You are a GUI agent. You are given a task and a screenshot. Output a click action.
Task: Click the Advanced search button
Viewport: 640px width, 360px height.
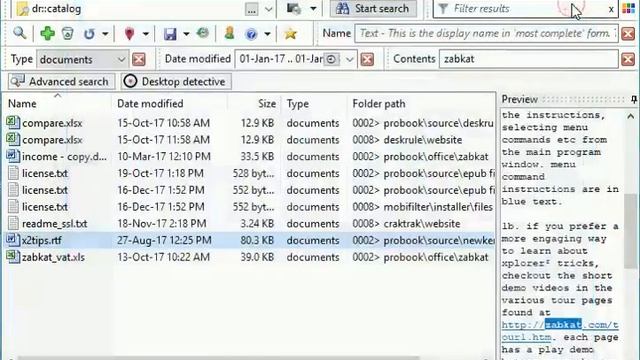(x=62, y=82)
